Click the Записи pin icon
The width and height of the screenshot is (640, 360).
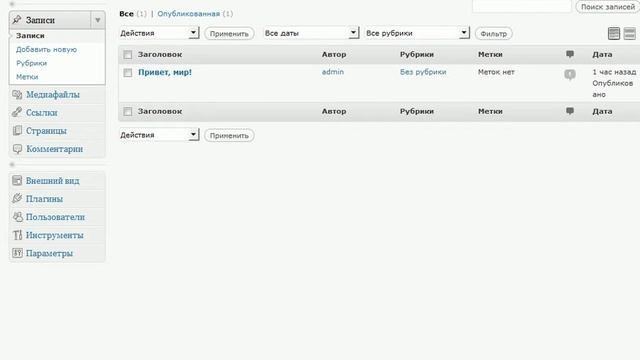17,20
